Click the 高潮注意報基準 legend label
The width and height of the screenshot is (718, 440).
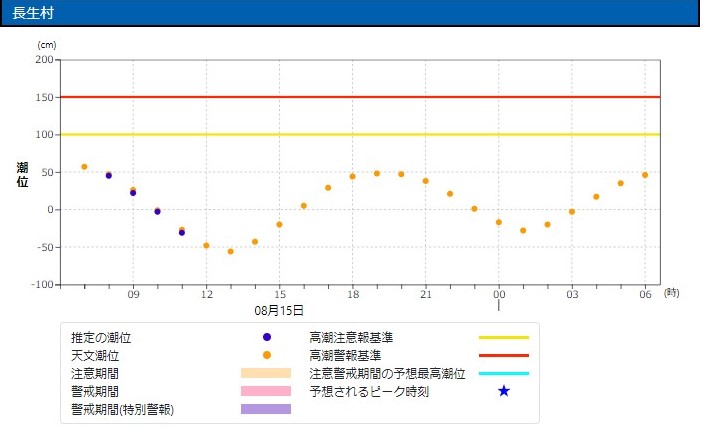[351, 338]
